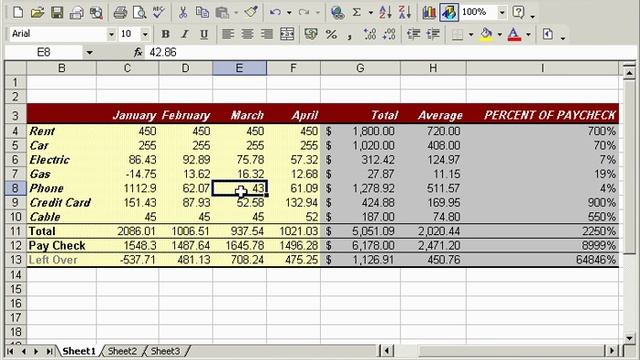Select column E header
The width and height of the screenshot is (640, 360).
(240, 68)
